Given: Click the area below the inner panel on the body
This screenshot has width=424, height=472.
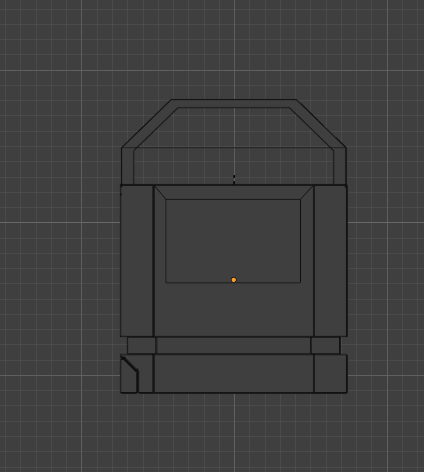Looking at the screenshot, I should click(x=234, y=309).
